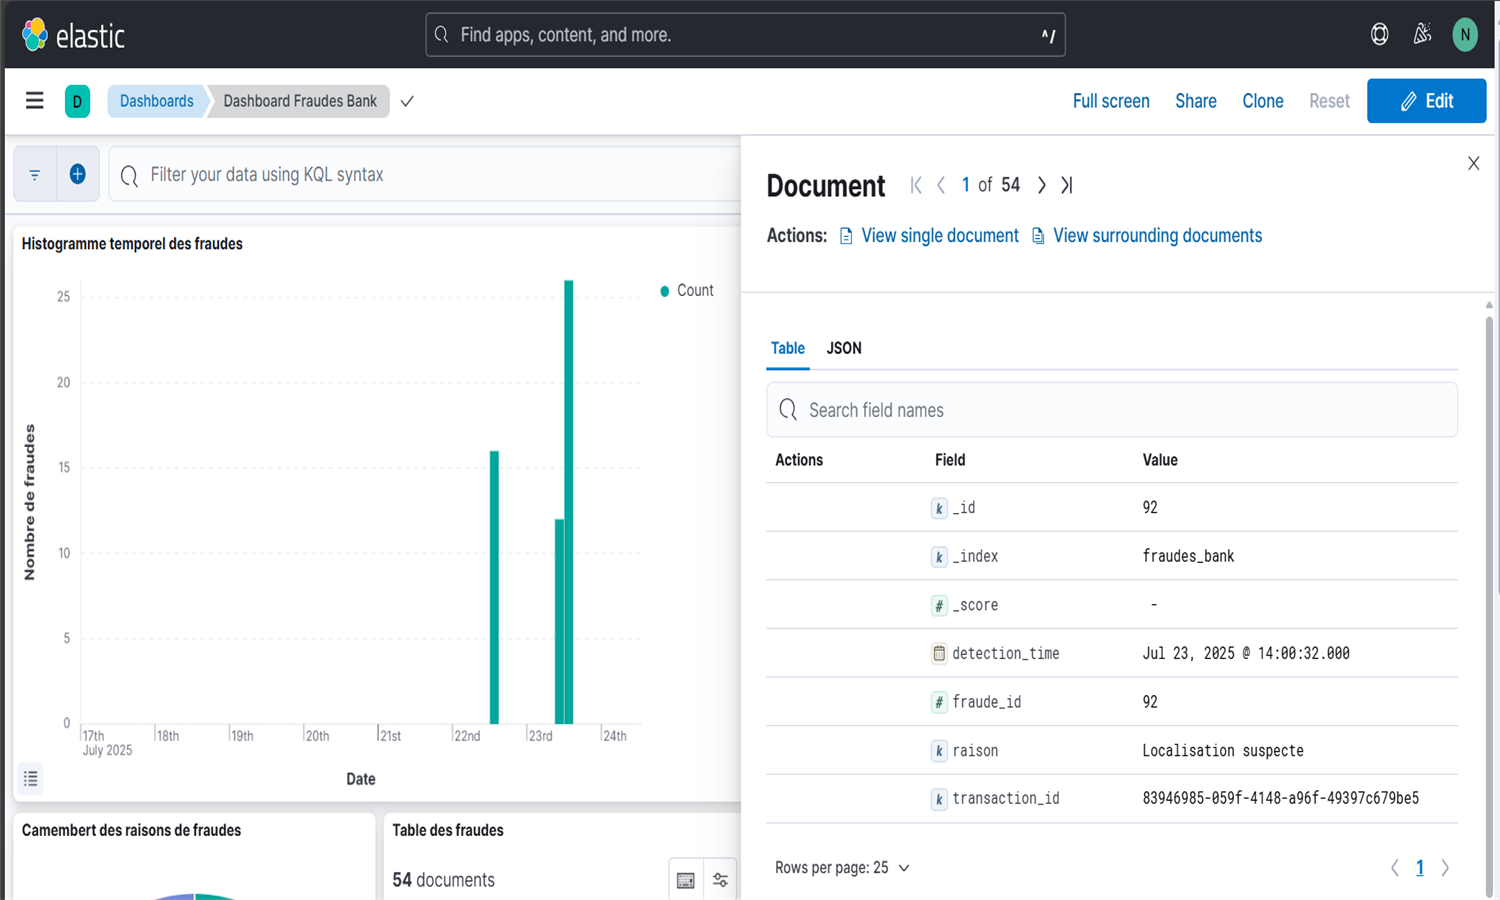
Task: Close the Document flyout
Action: (1473, 163)
